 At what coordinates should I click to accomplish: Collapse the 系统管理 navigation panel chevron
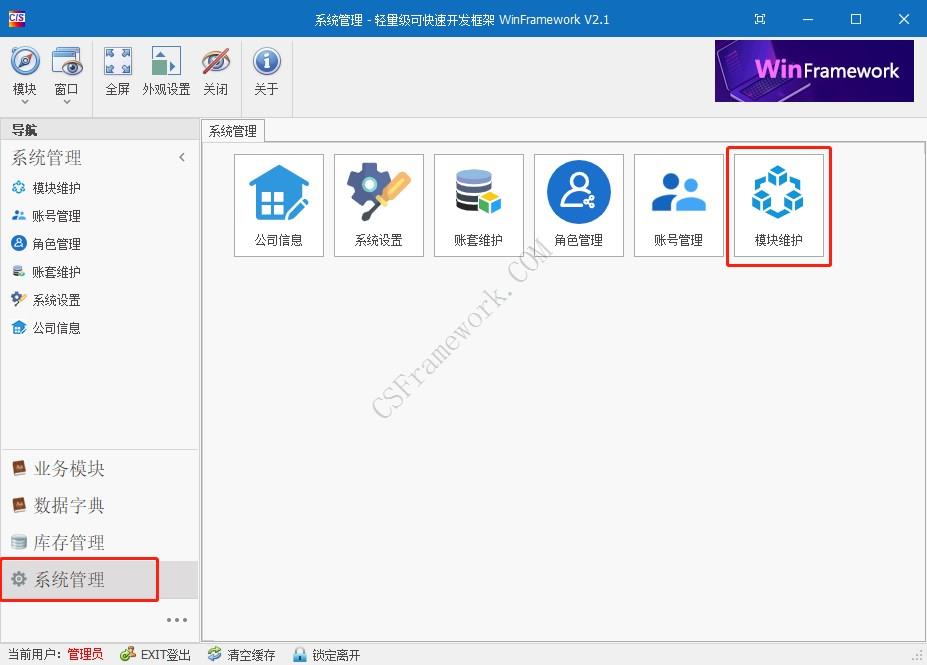[x=182, y=157]
